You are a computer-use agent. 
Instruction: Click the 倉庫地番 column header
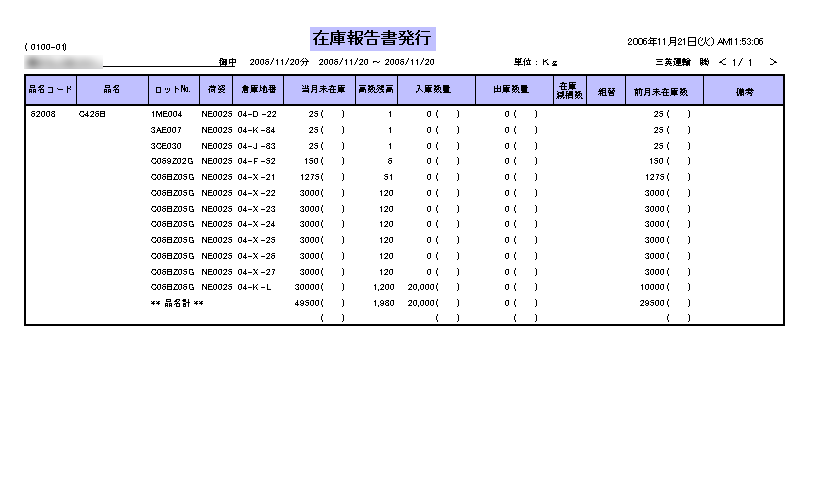click(x=258, y=90)
